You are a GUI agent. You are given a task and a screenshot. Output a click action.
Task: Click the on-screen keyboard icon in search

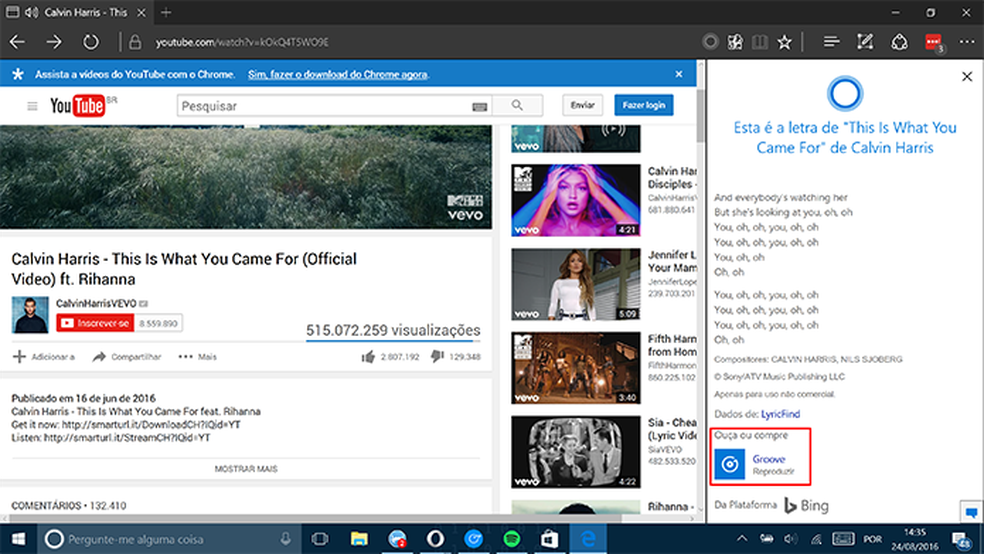click(479, 107)
